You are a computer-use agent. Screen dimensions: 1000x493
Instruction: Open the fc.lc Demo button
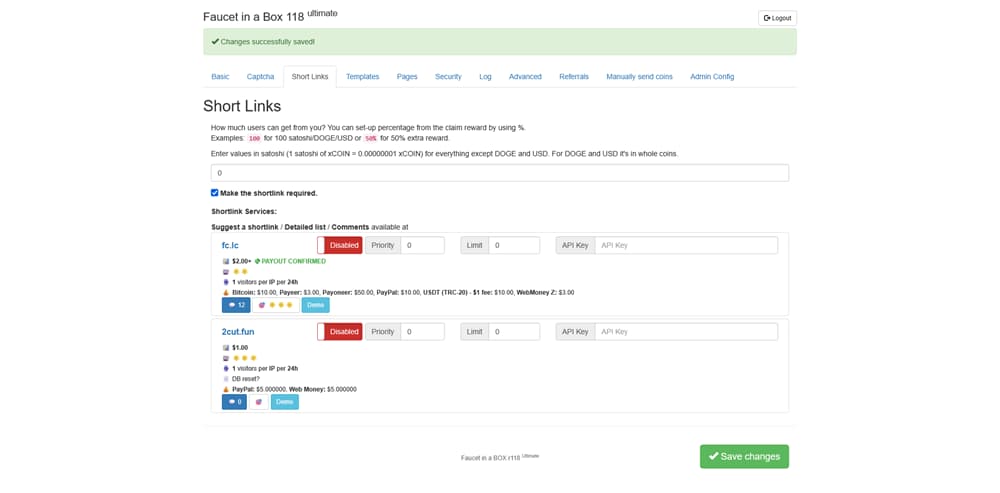315,305
